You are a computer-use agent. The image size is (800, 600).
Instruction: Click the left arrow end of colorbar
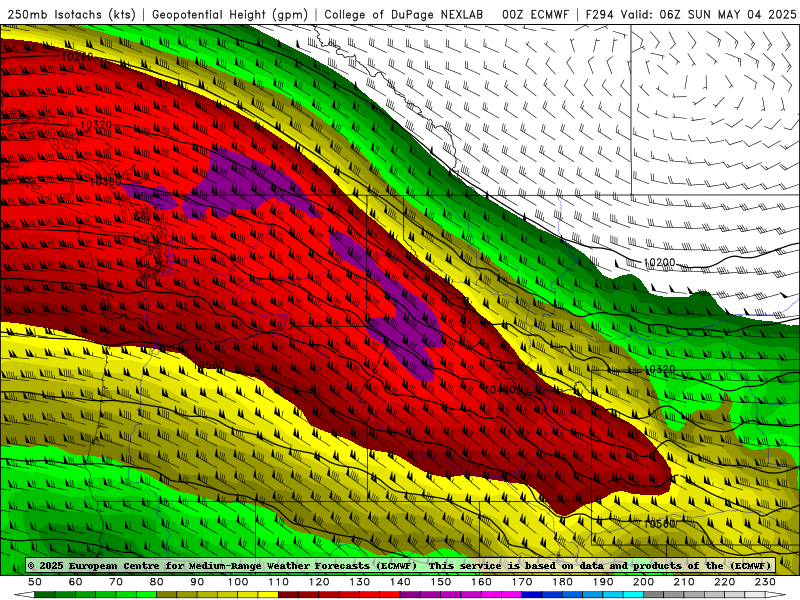[24, 595]
